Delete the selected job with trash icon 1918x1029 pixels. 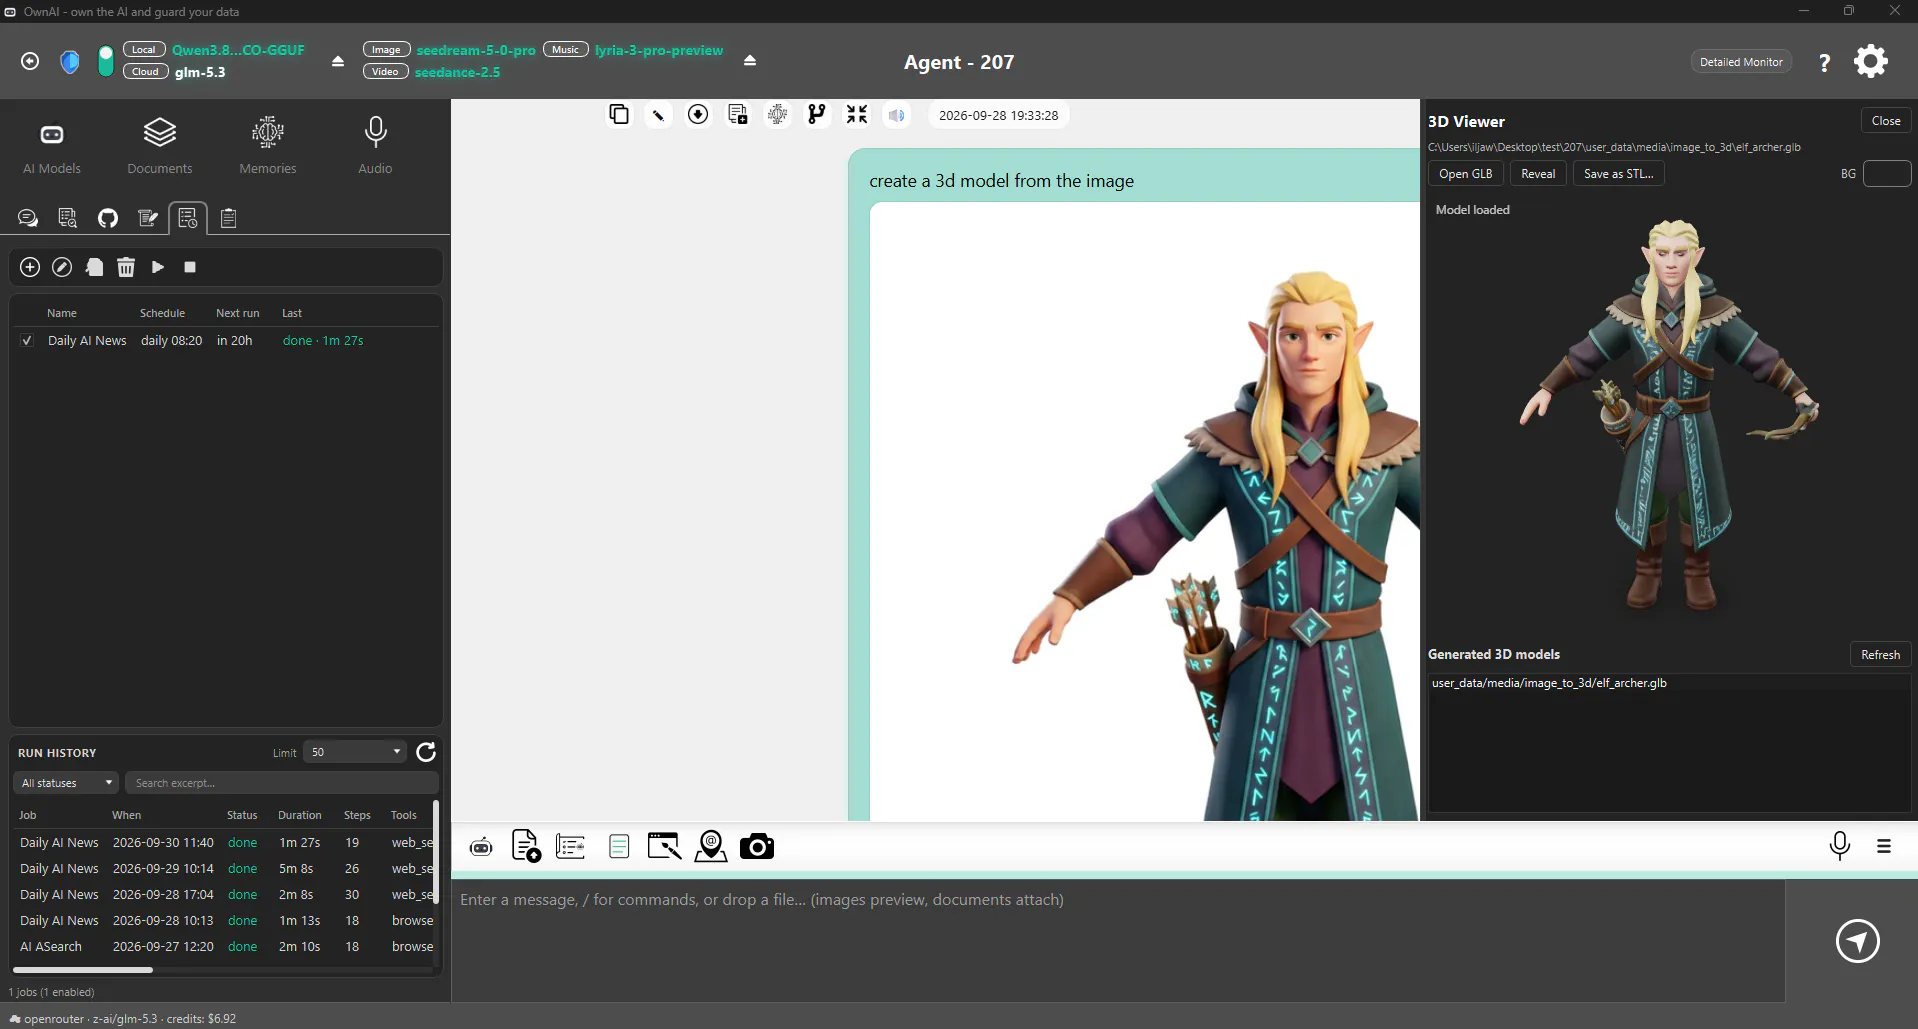(126, 267)
